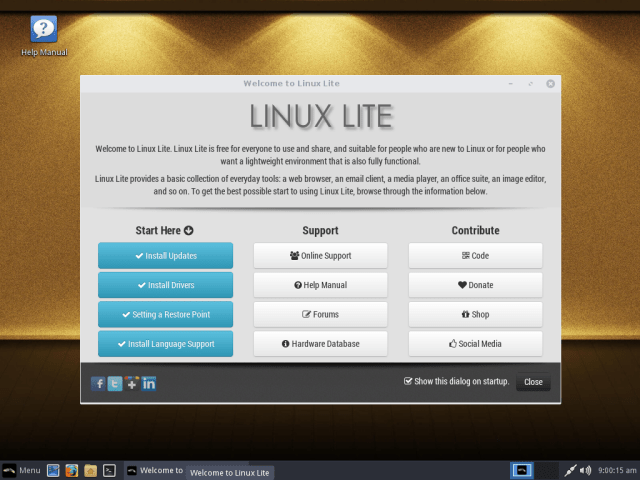Click Install Updates button
The image size is (640, 480).
(165, 256)
